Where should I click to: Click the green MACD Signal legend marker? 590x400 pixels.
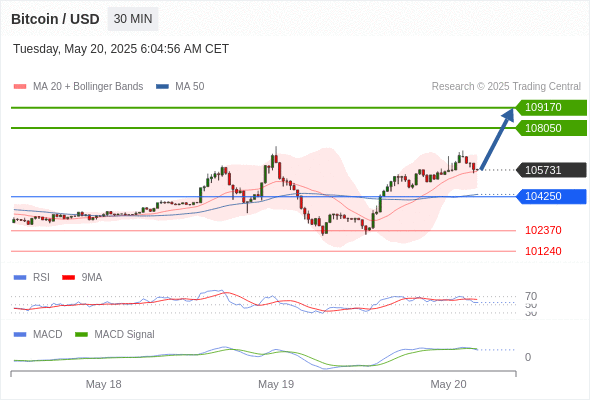pyautogui.click(x=81, y=335)
